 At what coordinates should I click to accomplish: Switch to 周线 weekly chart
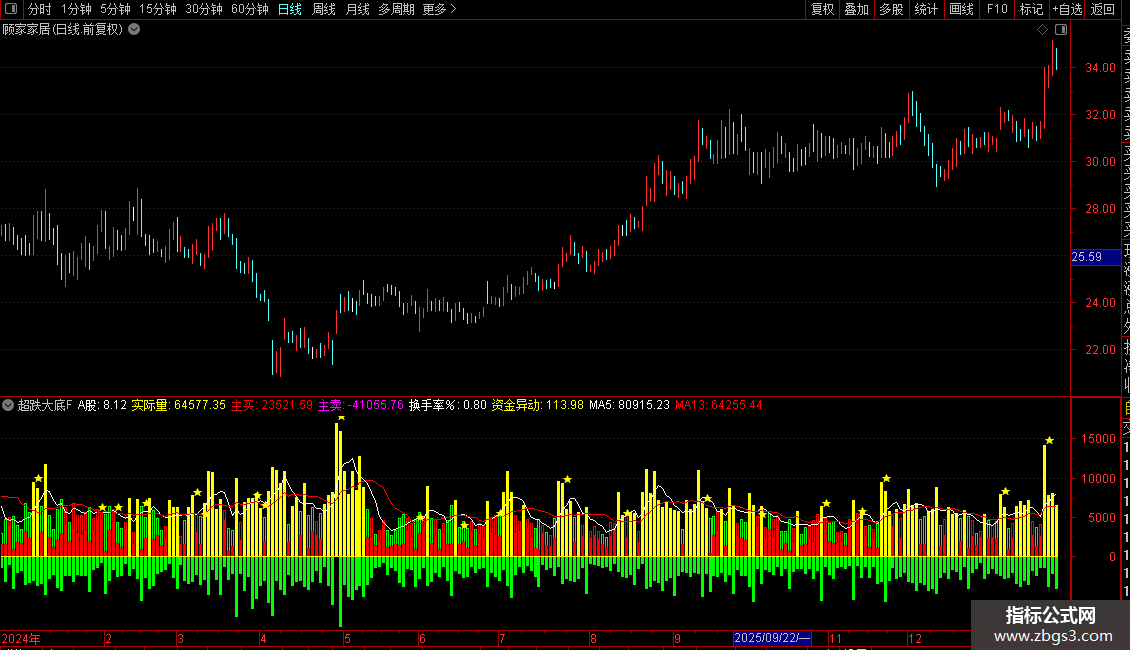tap(324, 9)
